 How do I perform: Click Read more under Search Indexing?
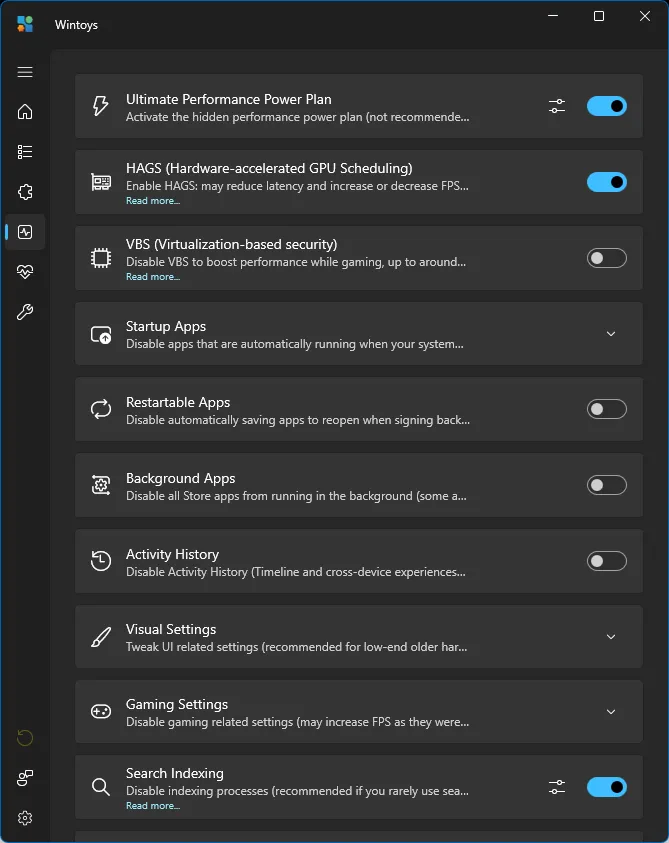[153, 806]
